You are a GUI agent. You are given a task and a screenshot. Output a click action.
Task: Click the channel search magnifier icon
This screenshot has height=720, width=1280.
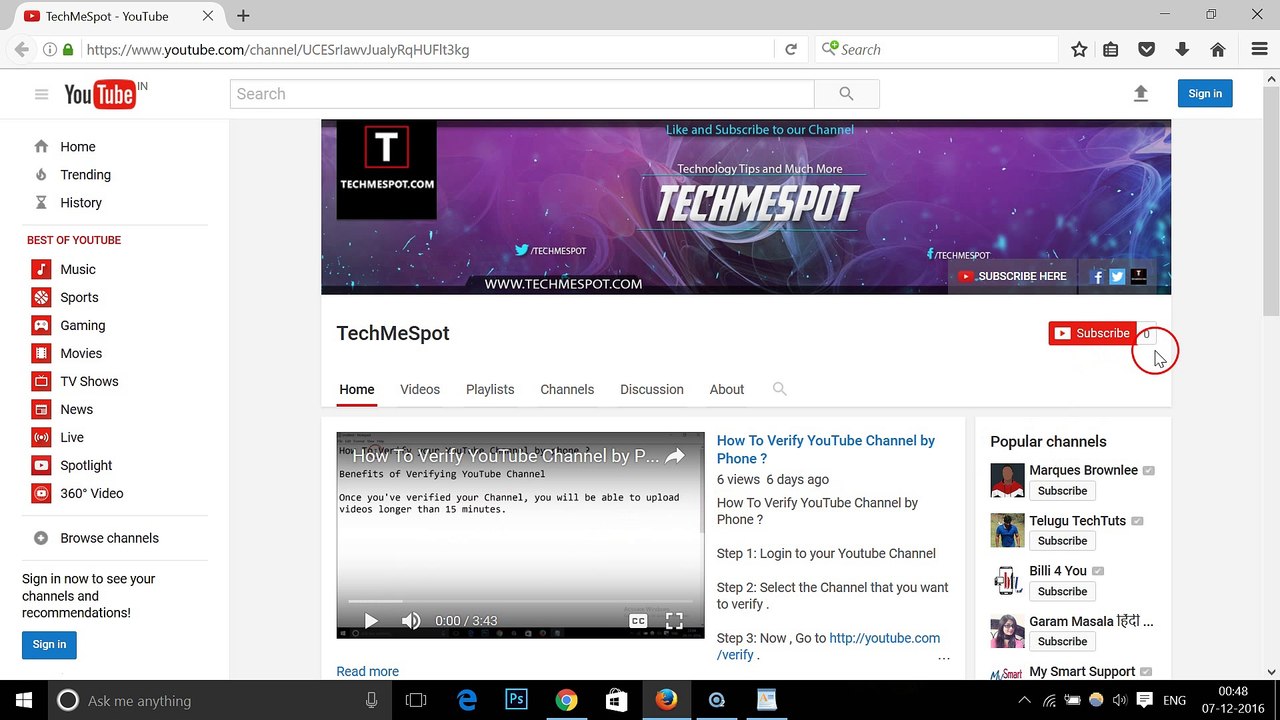[x=780, y=389]
